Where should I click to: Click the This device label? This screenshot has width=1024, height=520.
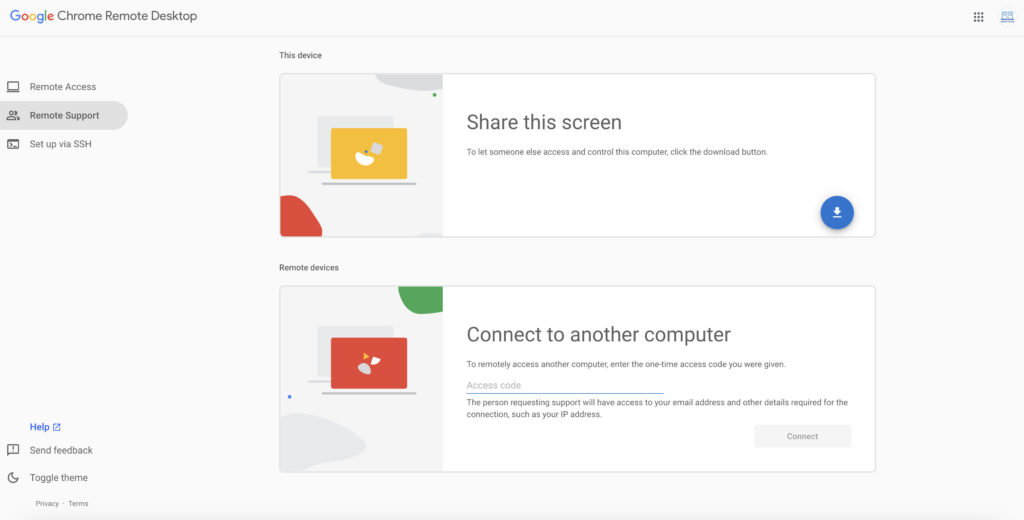tap(300, 56)
